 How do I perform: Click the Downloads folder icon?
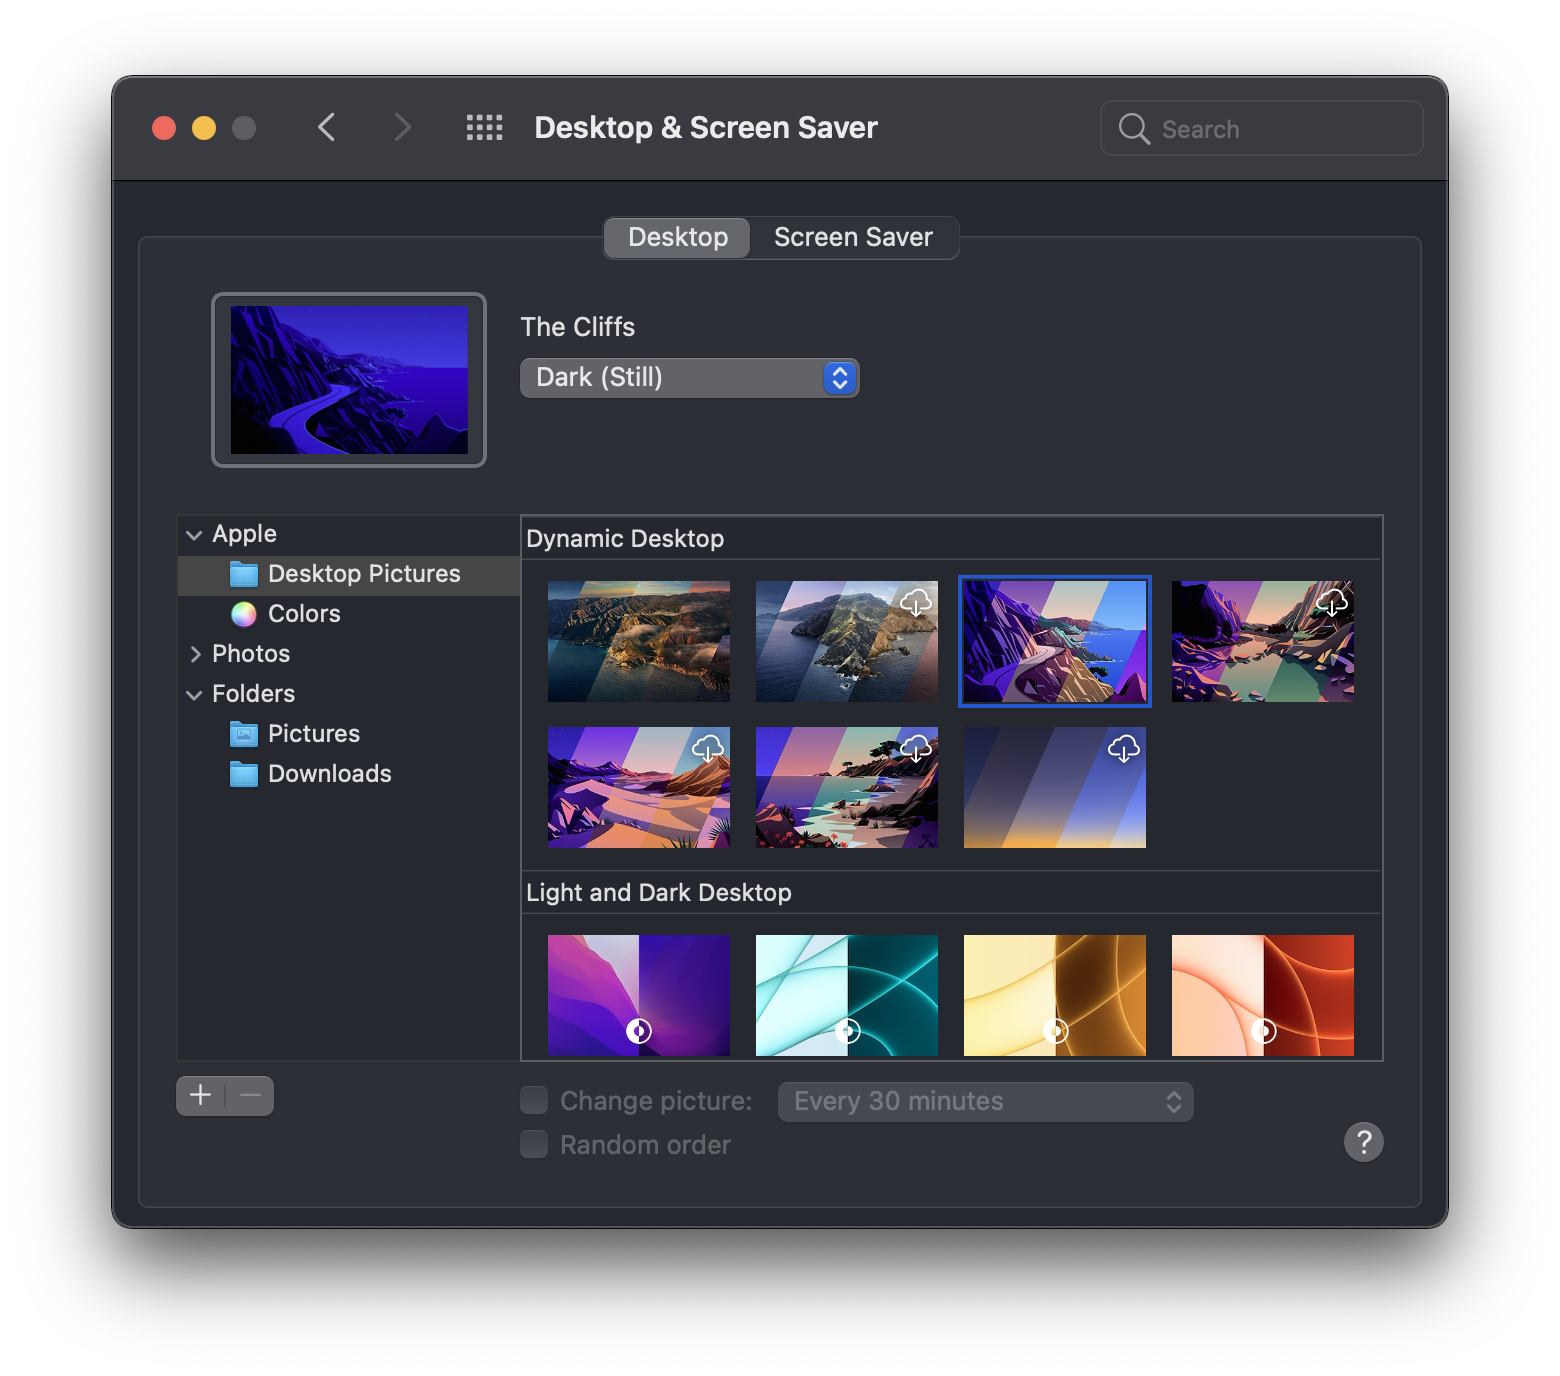click(244, 774)
